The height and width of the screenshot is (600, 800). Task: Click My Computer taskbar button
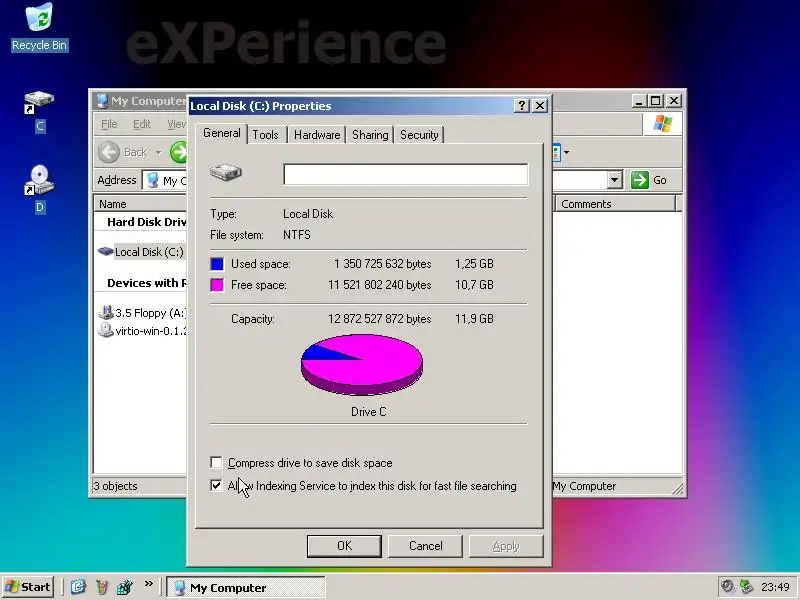pos(246,588)
